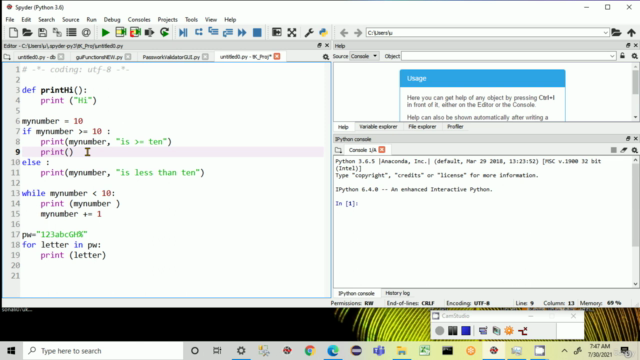This screenshot has height=360, width=640.
Task: Expand the Object combo box dropdown
Action: [612, 56]
